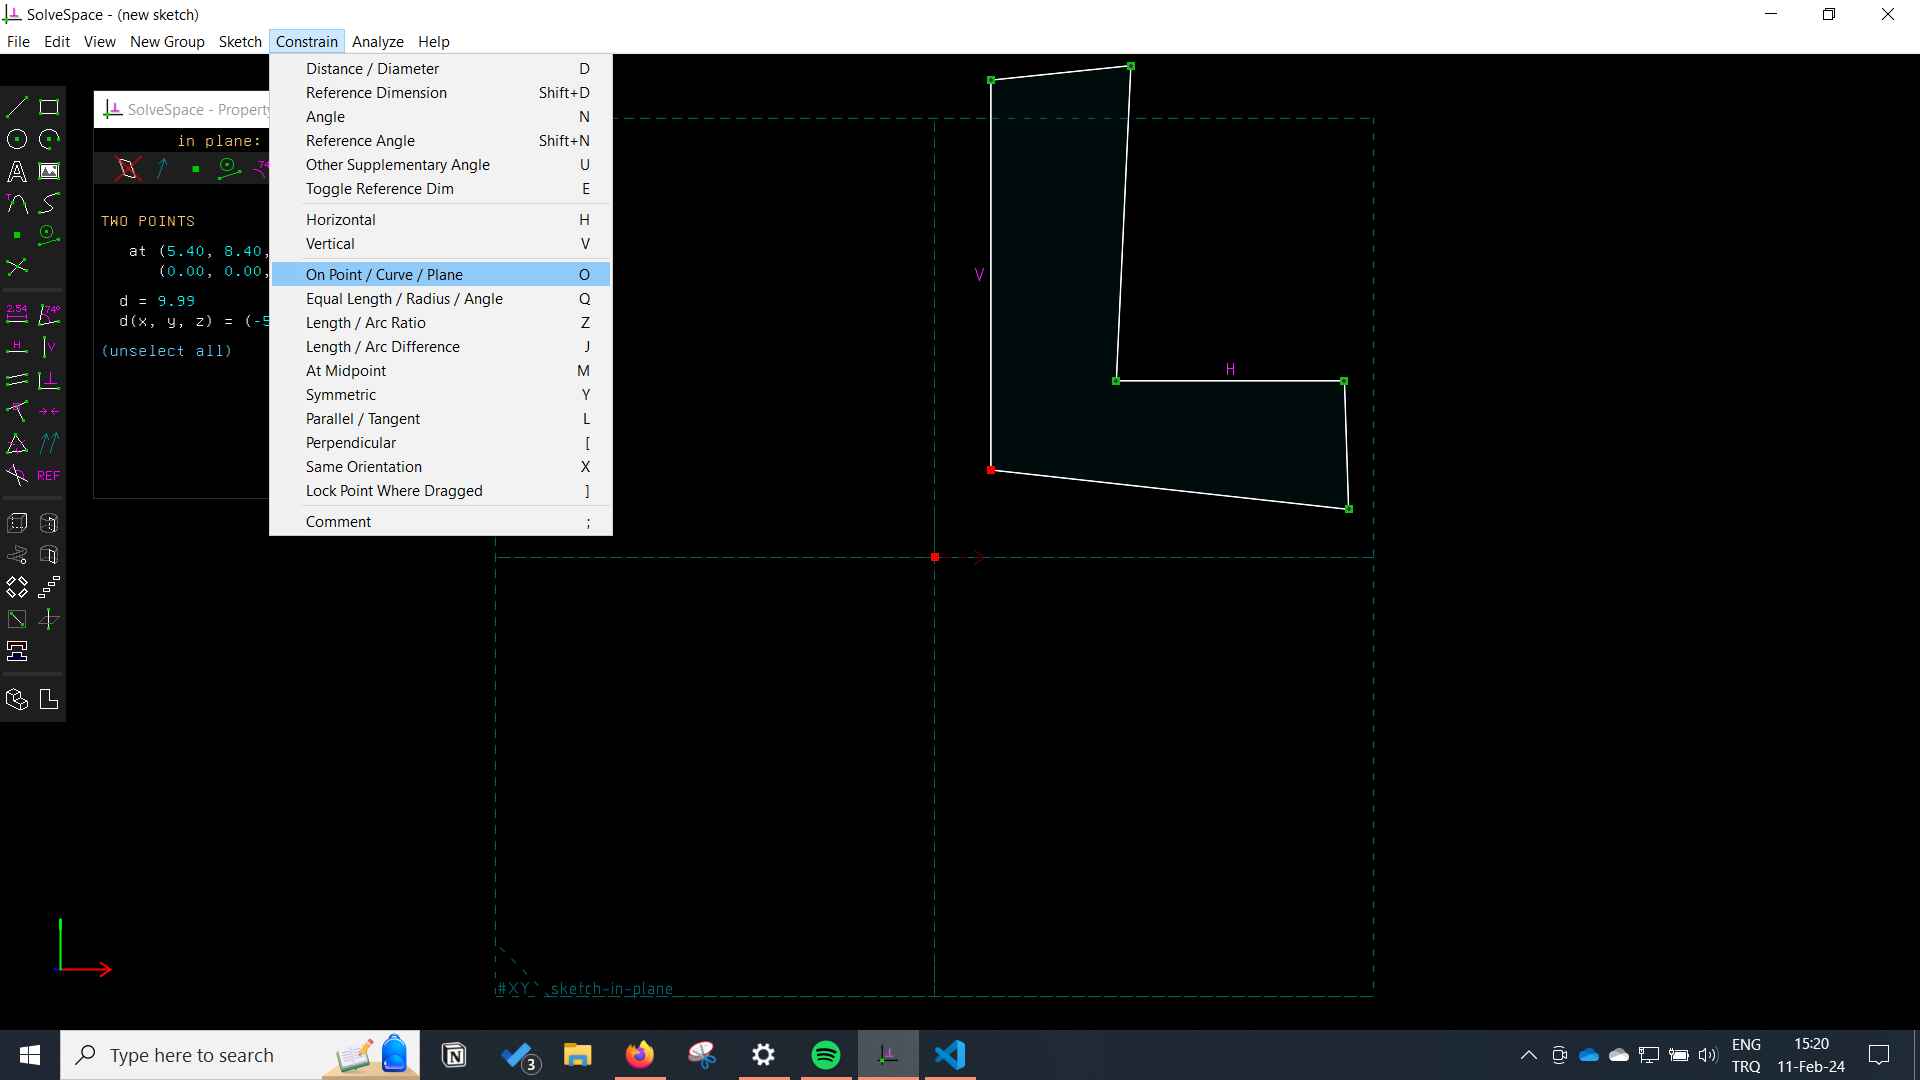Expand the Help menu
This screenshot has height=1080, width=1920.
(434, 41)
